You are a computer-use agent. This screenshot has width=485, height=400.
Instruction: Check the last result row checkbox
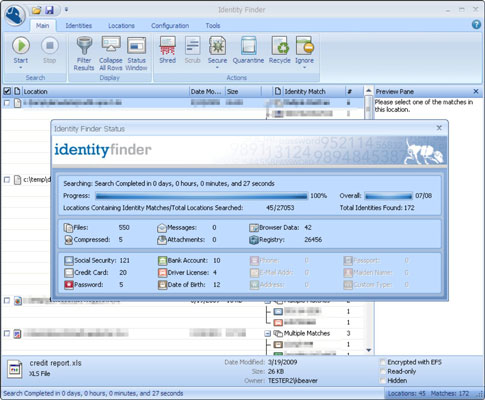(x=7, y=333)
